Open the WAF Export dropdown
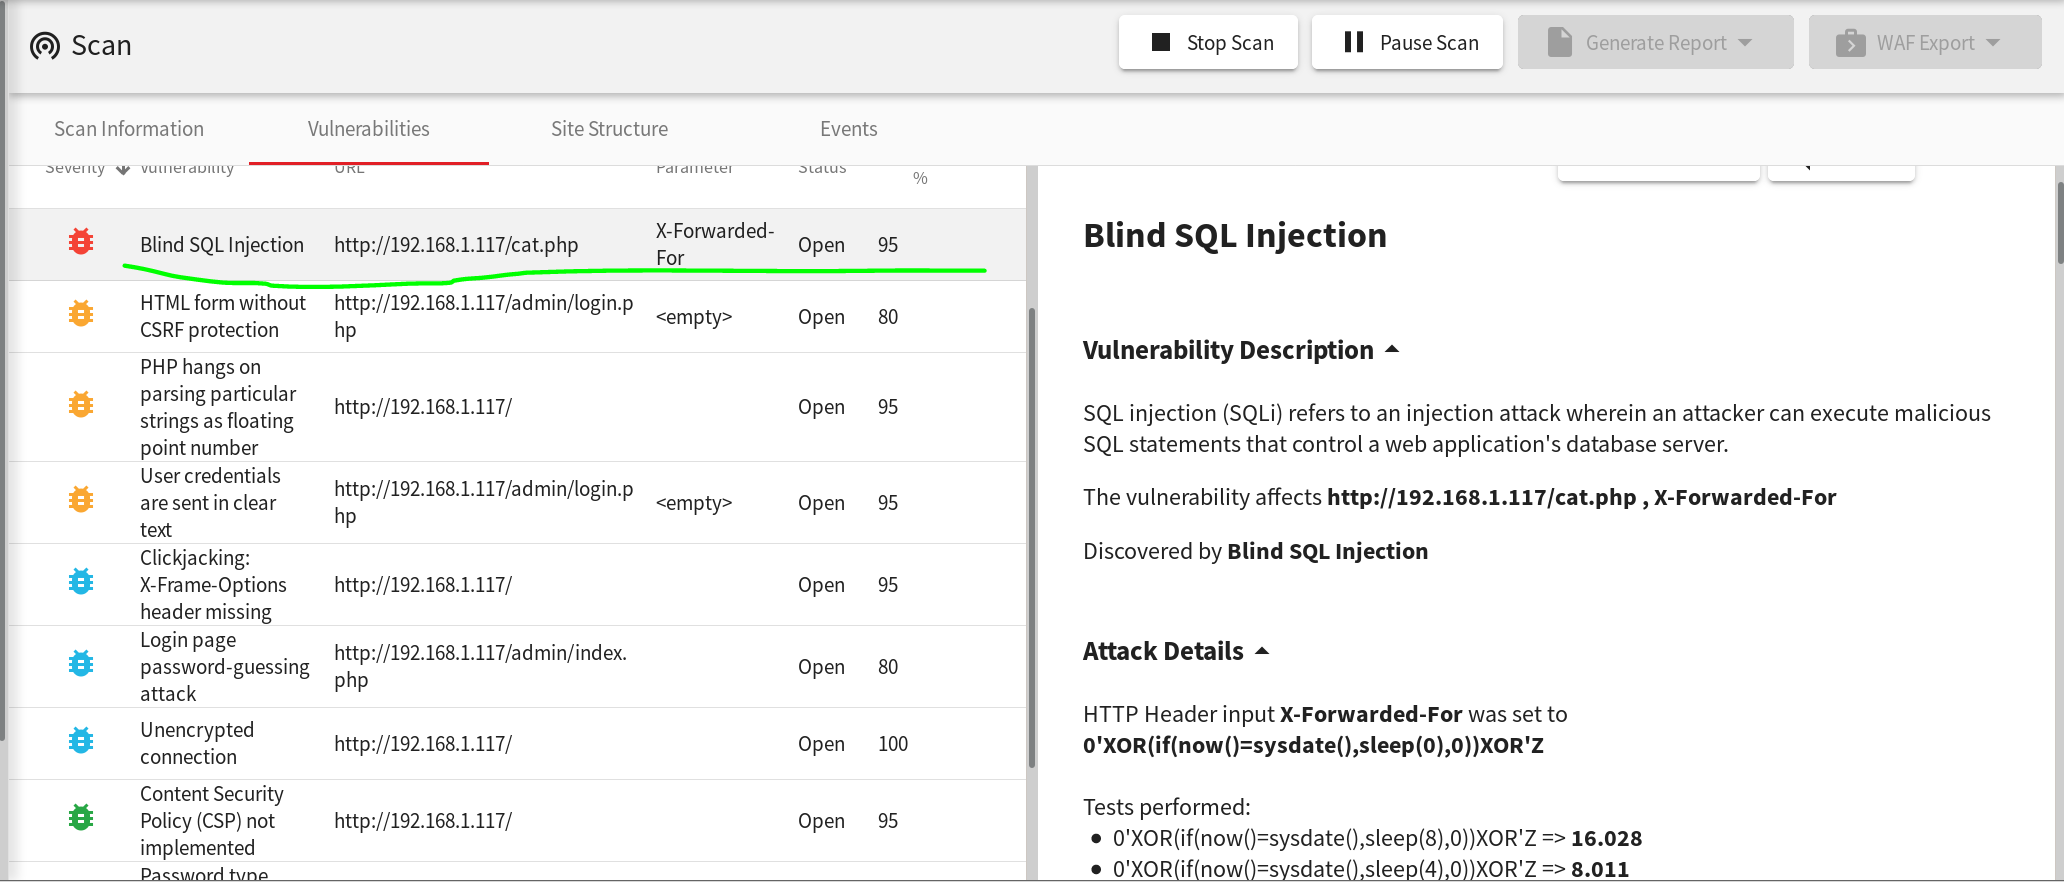 [1924, 43]
